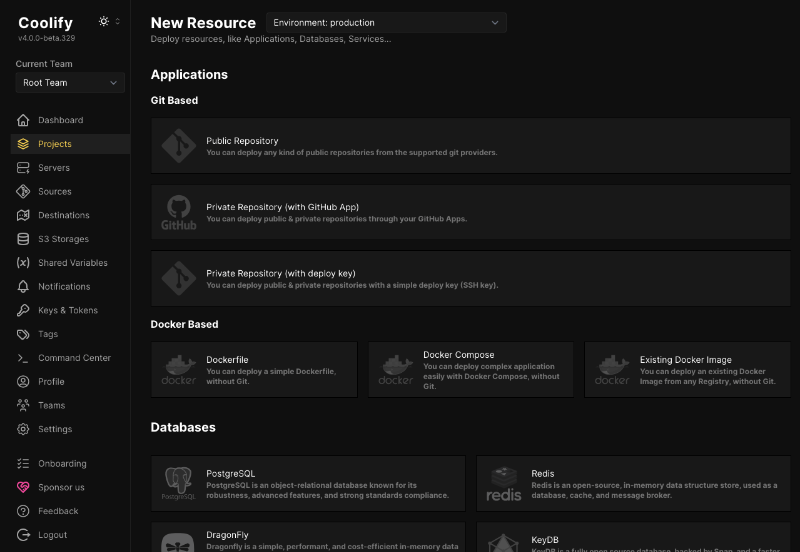
Task: Choose the Redis database card
Action: [x=633, y=484]
